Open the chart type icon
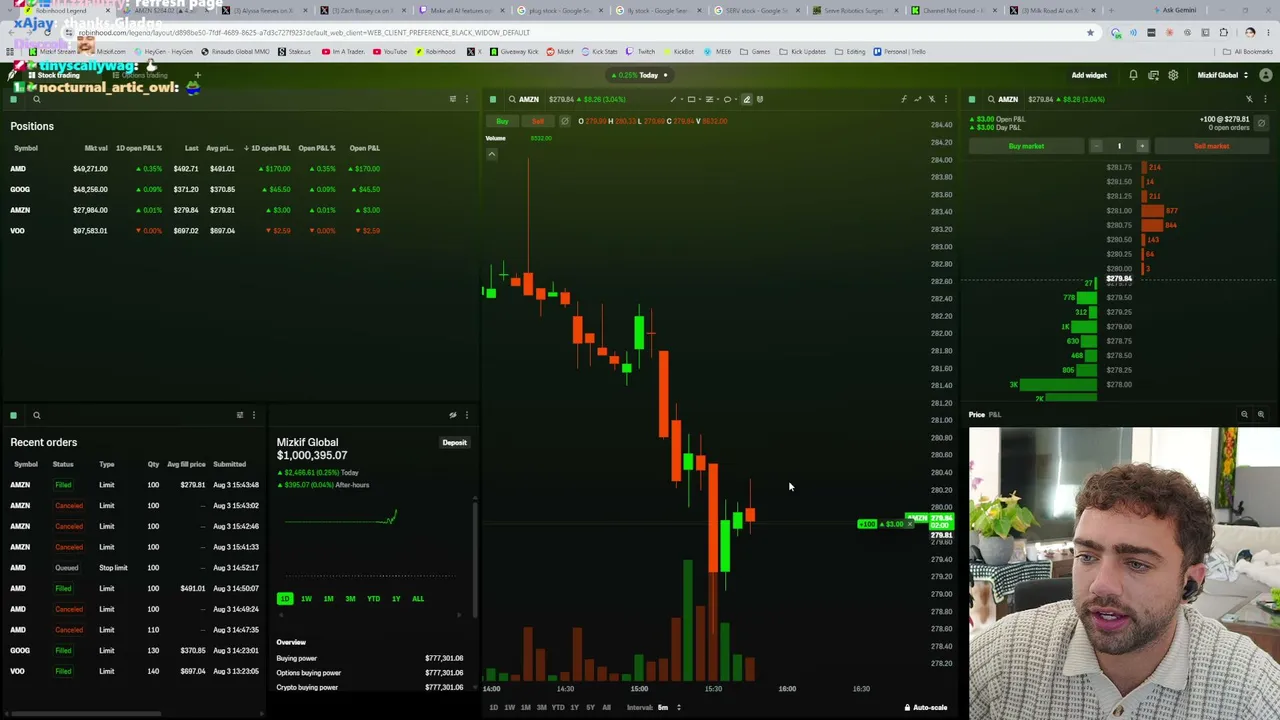Screen dimensions: 1280x720 click(x=918, y=99)
